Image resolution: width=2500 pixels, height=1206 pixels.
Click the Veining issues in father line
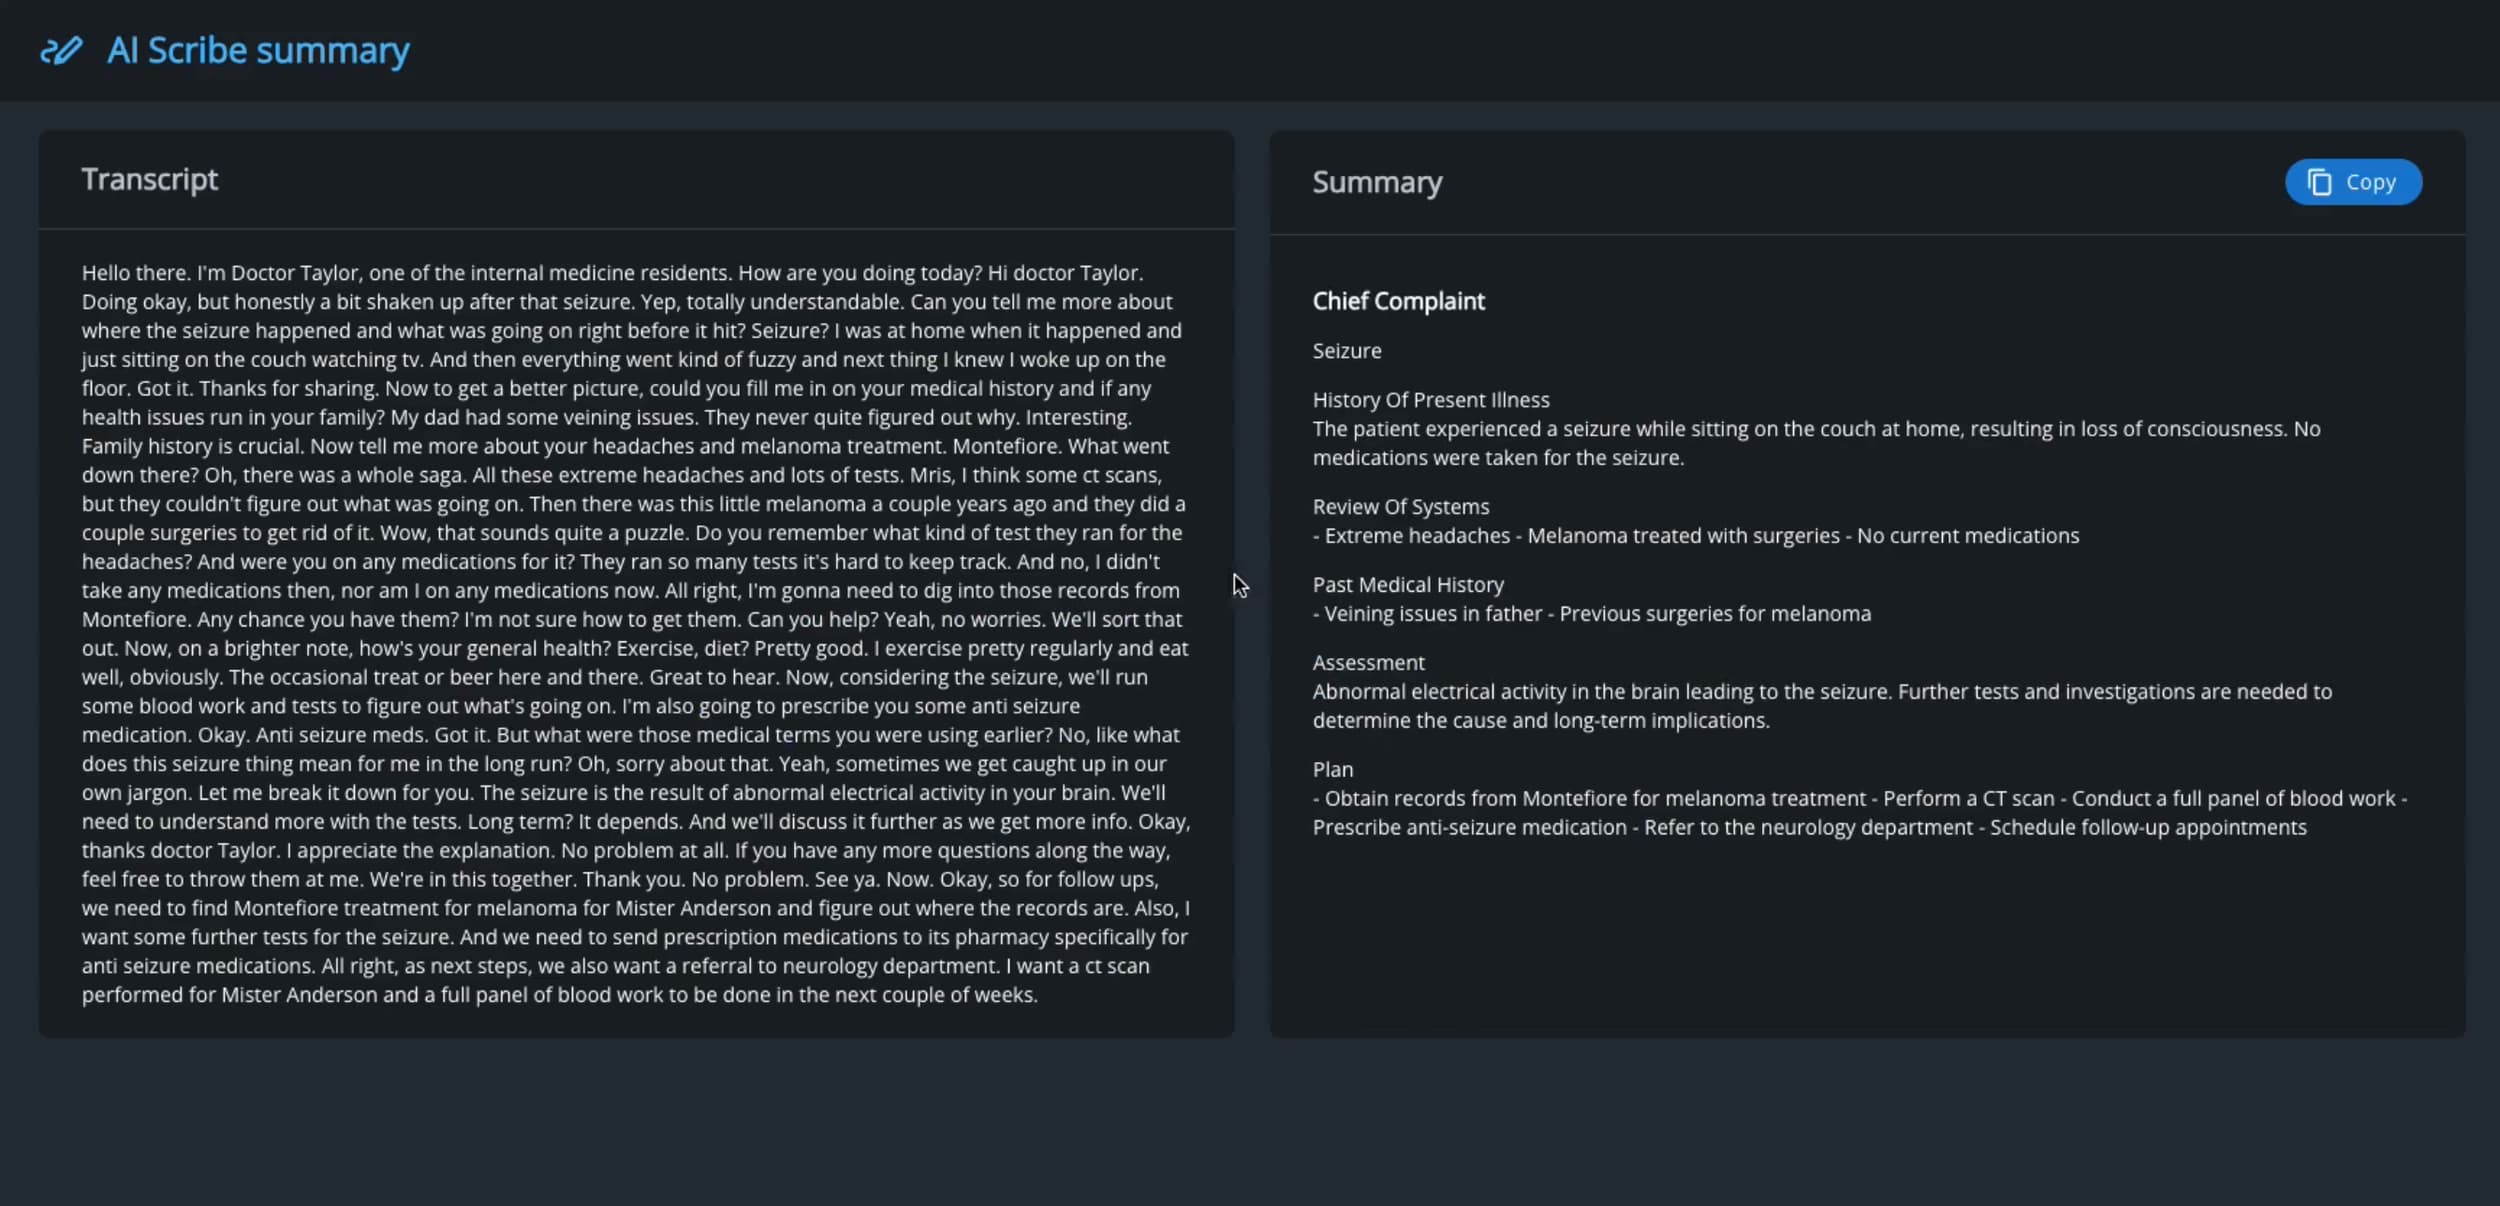pos(1592,614)
